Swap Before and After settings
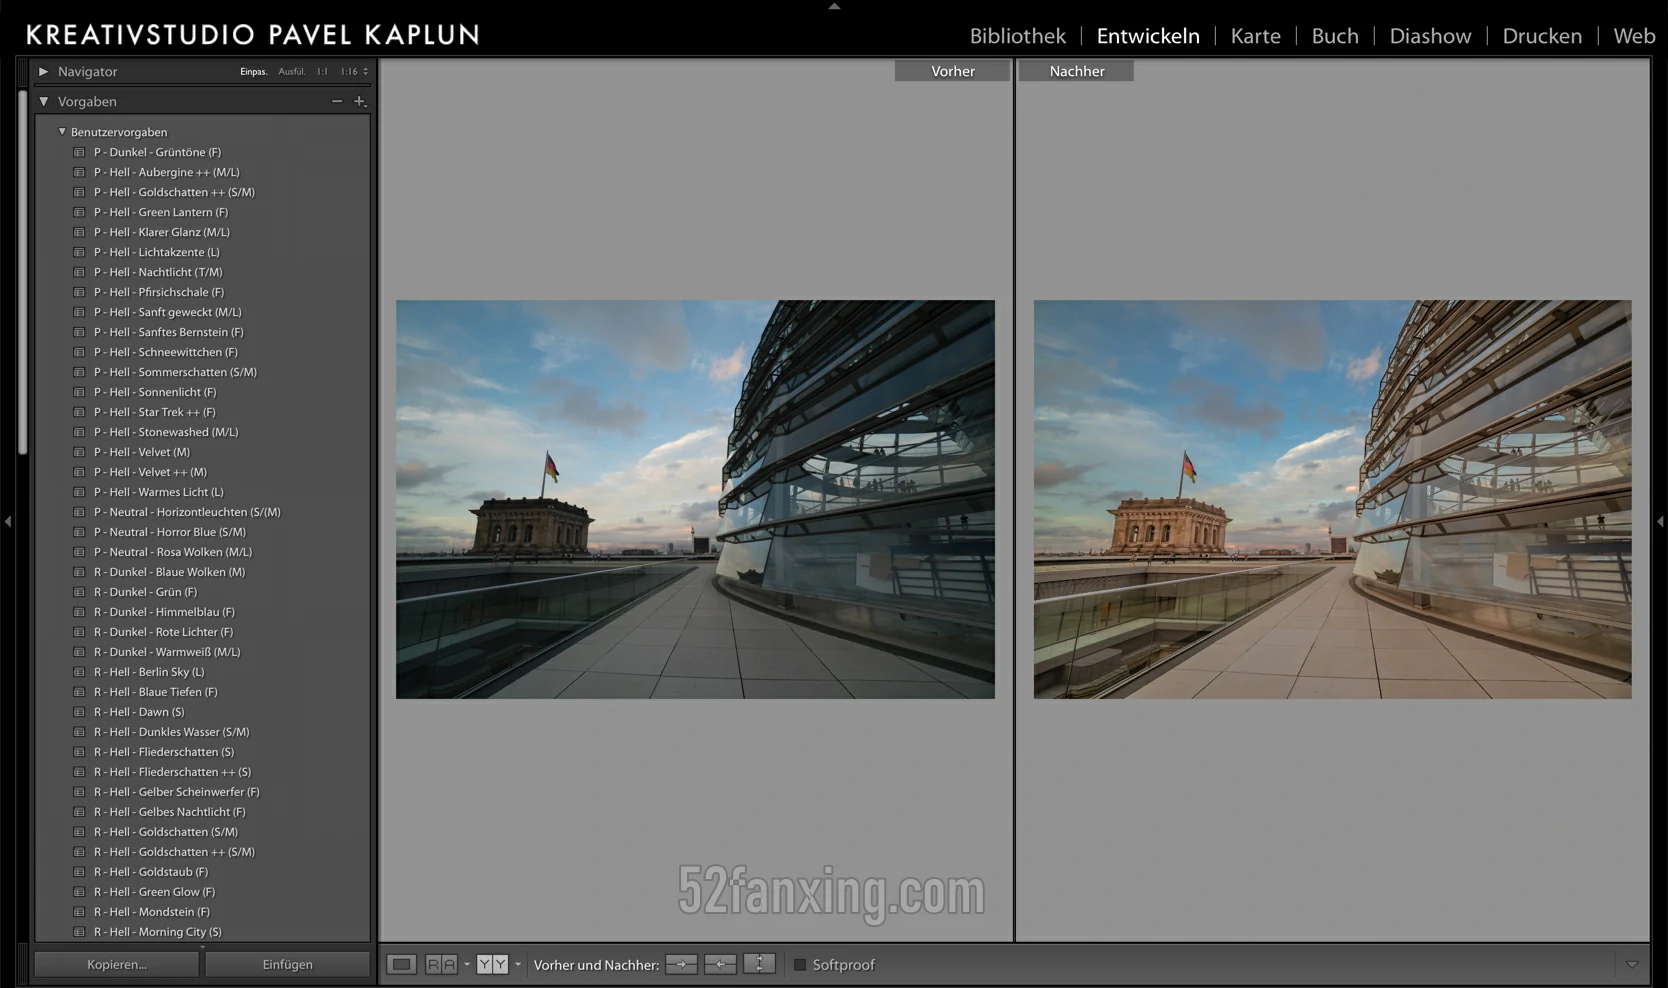This screenshot has height=988, width=1668. click(759, 964)
